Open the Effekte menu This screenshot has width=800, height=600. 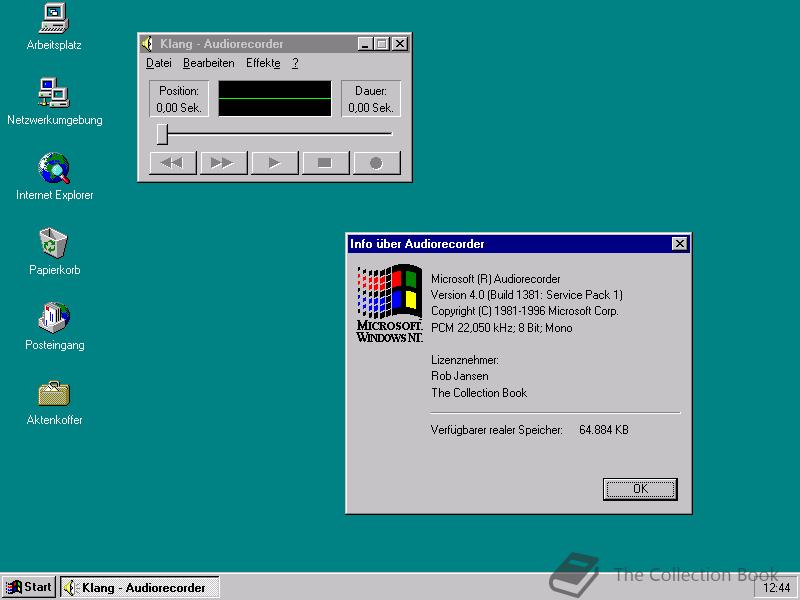tap(263, 63)
